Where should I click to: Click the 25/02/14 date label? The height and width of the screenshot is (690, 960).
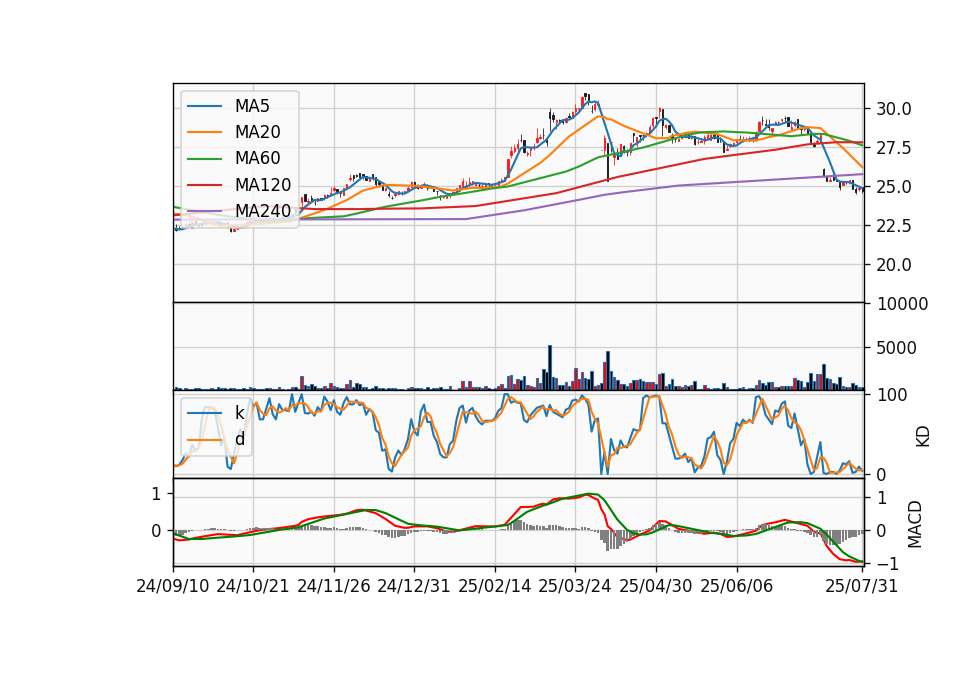point(495,586)
